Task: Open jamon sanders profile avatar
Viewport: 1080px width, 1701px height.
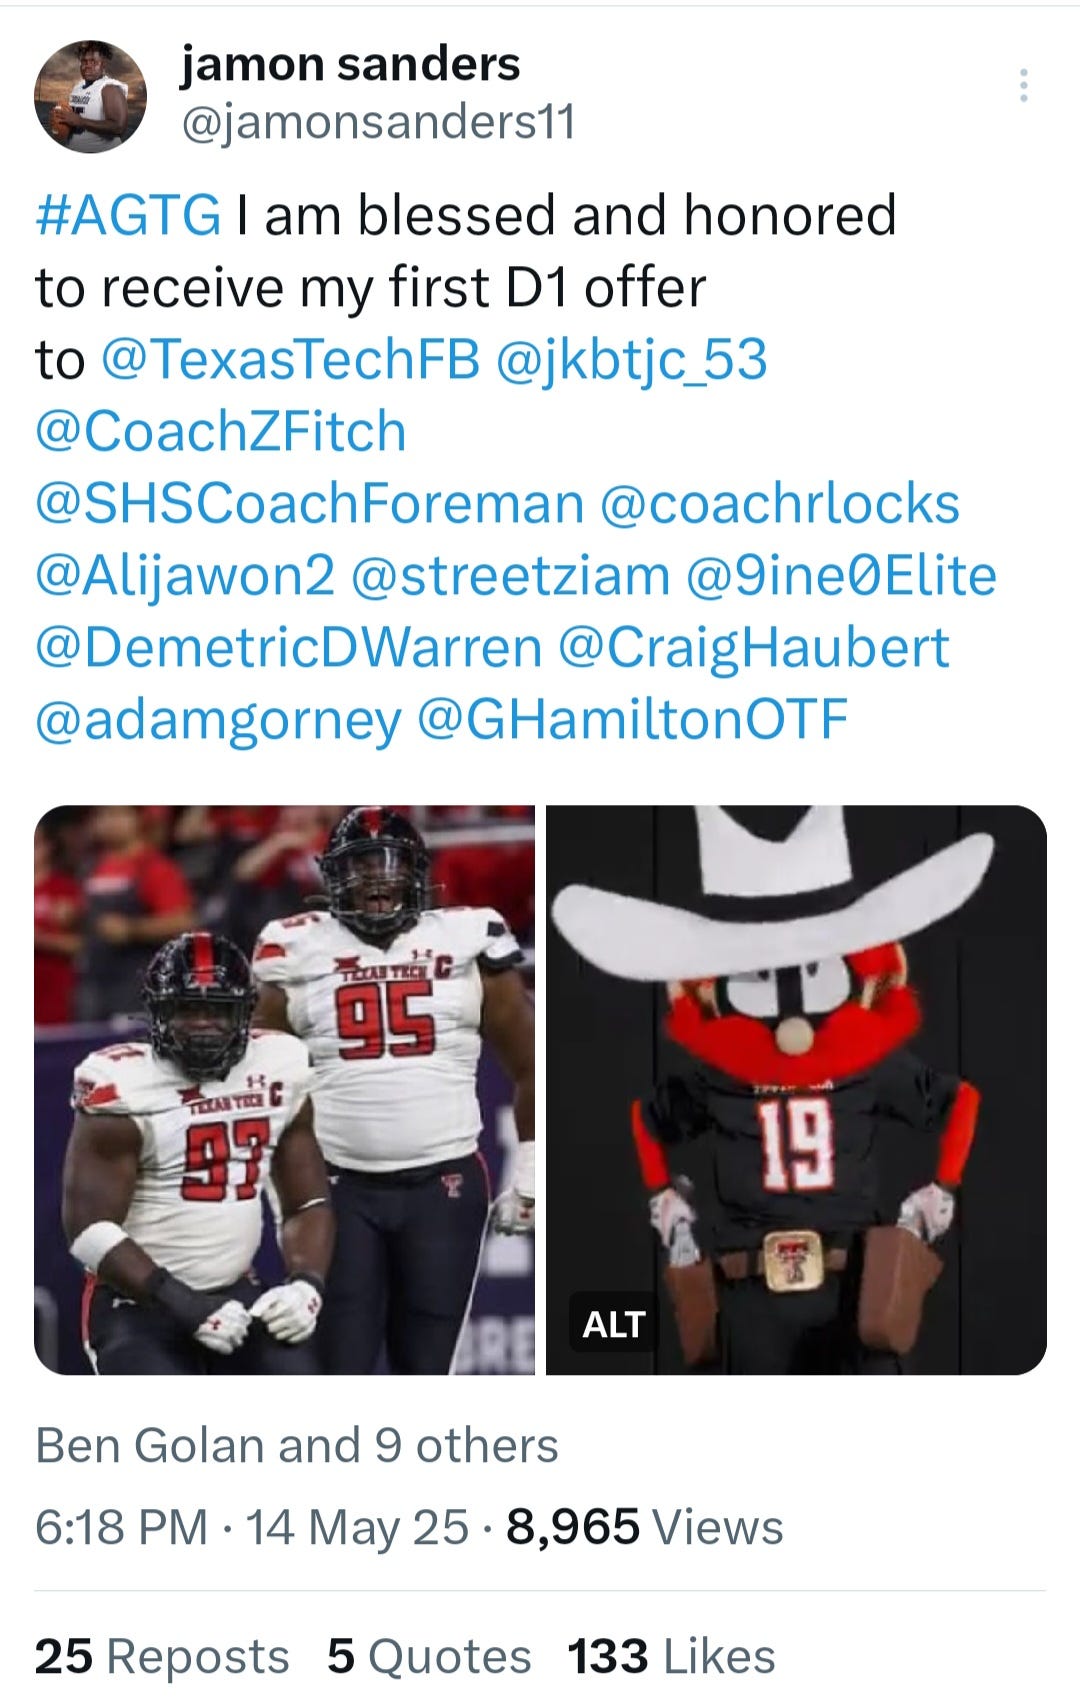Action: (x=91, y=96)
